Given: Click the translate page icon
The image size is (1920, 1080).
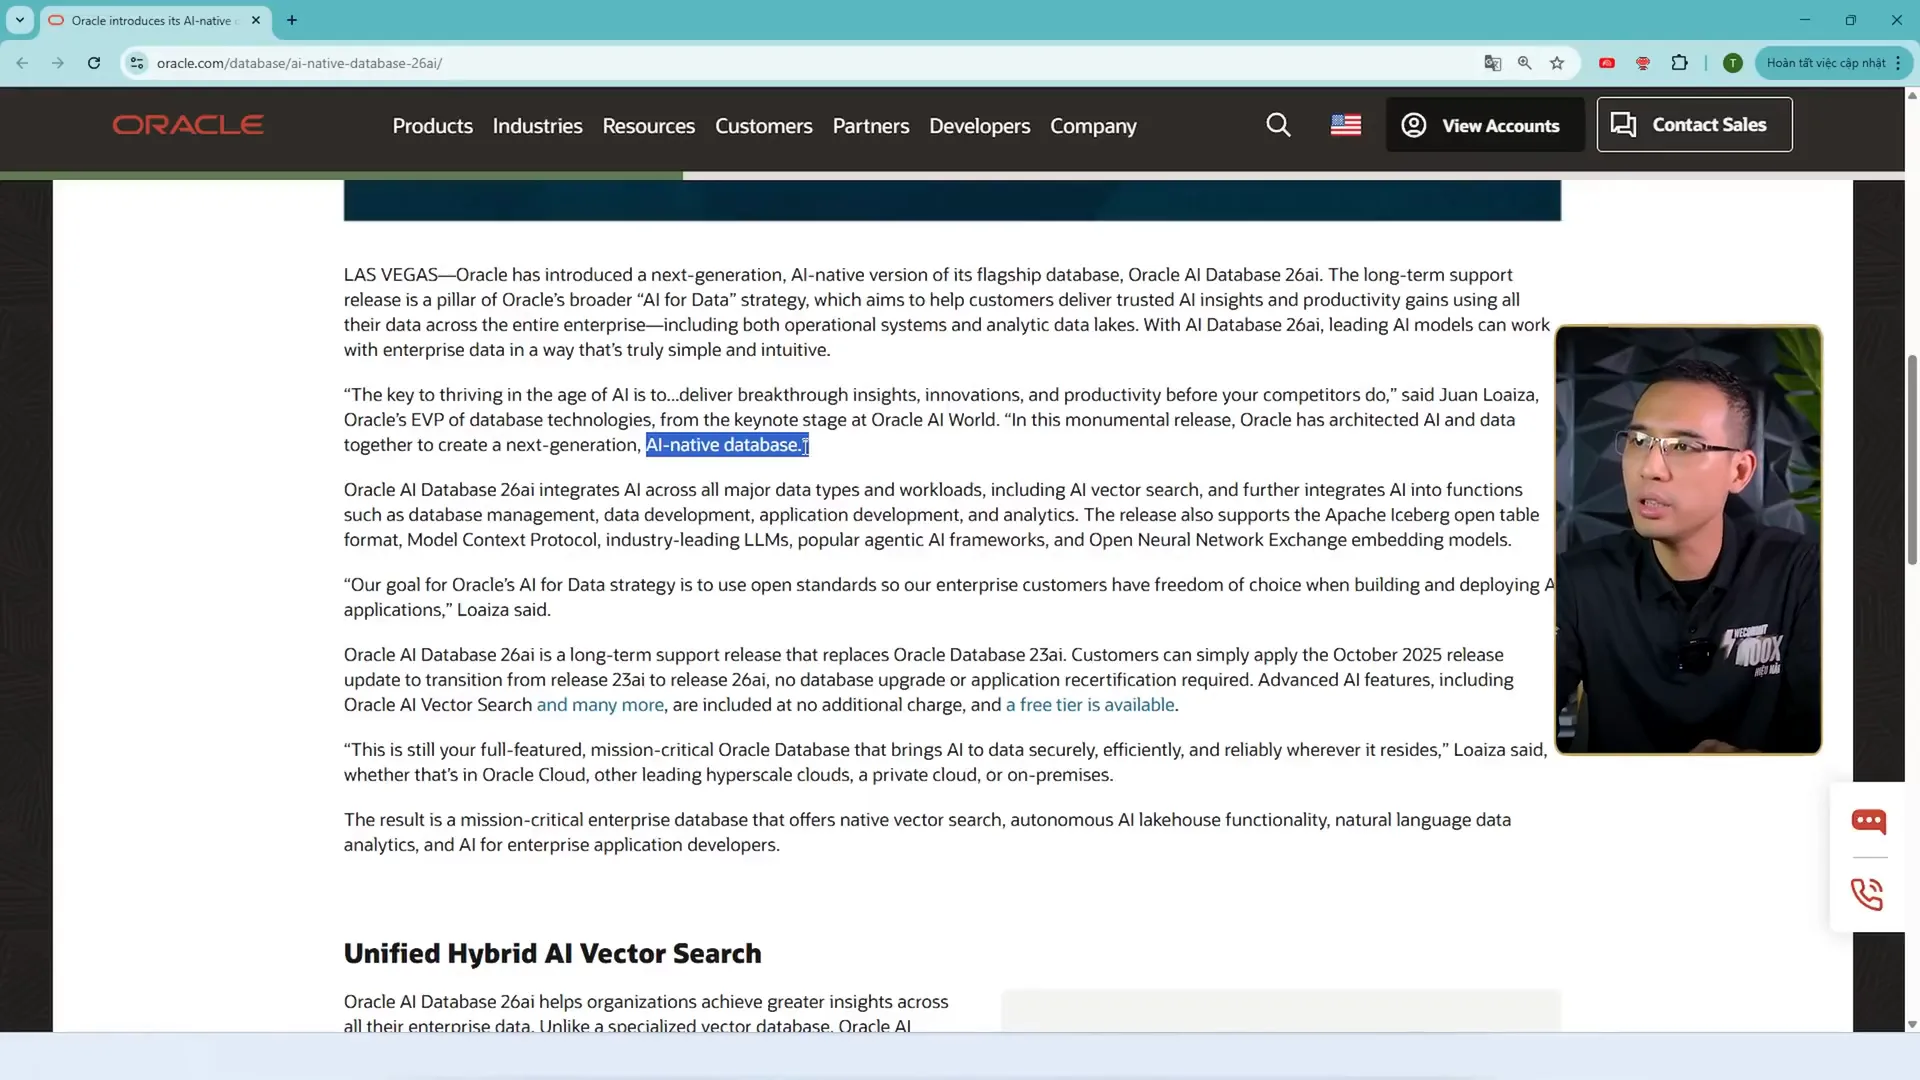Looking at the screenshot, I should tap(1493, 63).
